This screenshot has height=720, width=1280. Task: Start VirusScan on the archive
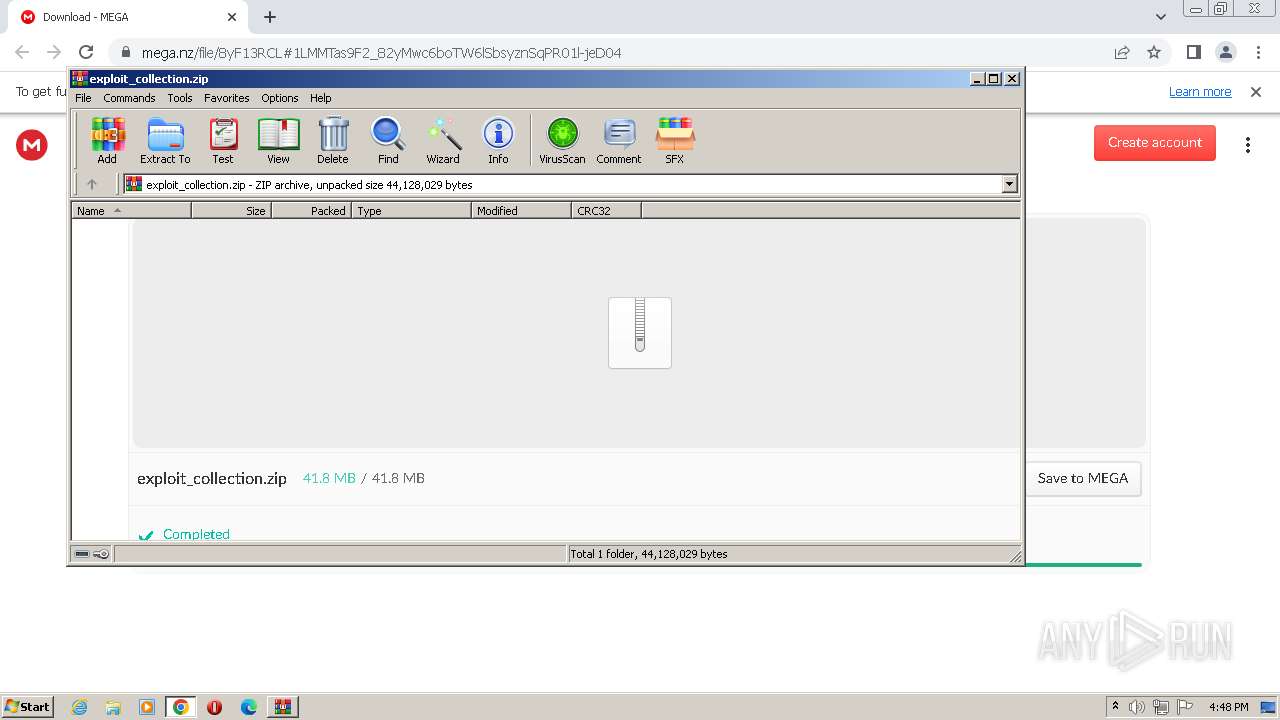562,140
